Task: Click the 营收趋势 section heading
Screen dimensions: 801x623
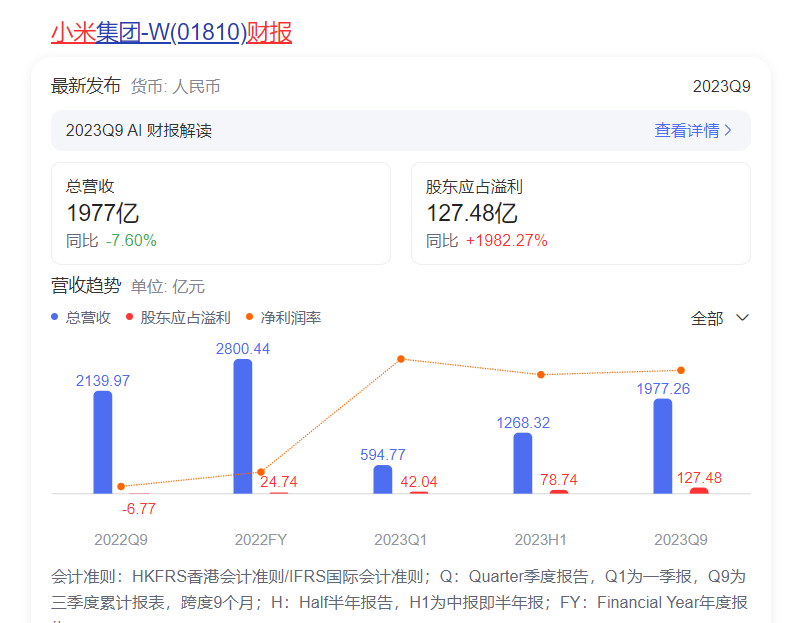Action: [x=86, y=285]
